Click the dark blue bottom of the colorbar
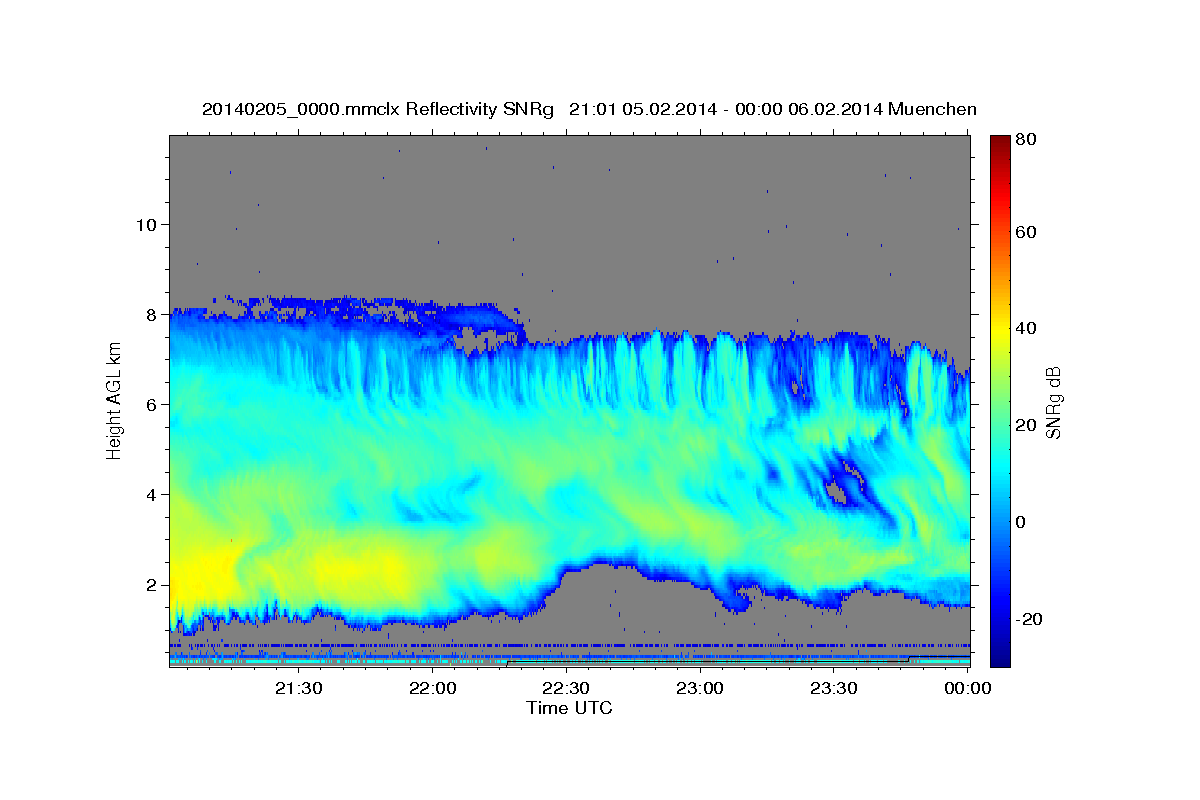This screenshot has height=800, width=1200. tap(1000, 655)
